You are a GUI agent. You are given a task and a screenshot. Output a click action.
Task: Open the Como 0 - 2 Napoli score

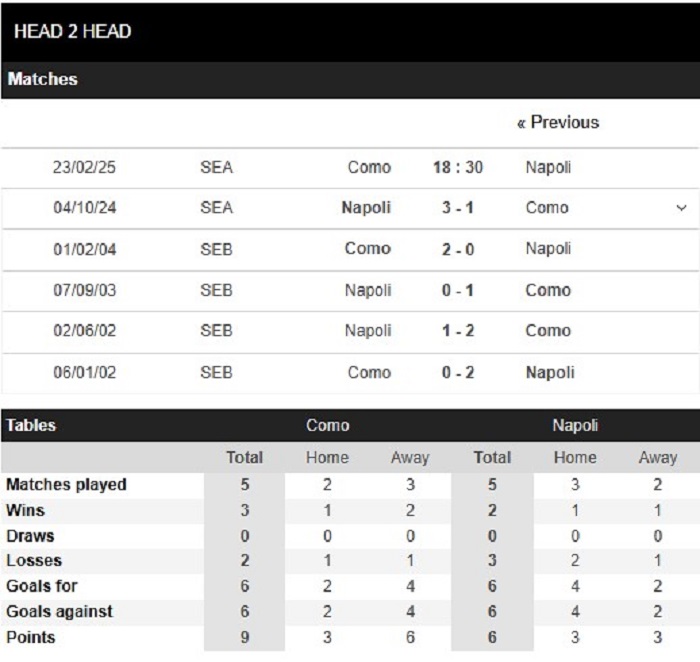pyautogui.click(x=458, y=373)
